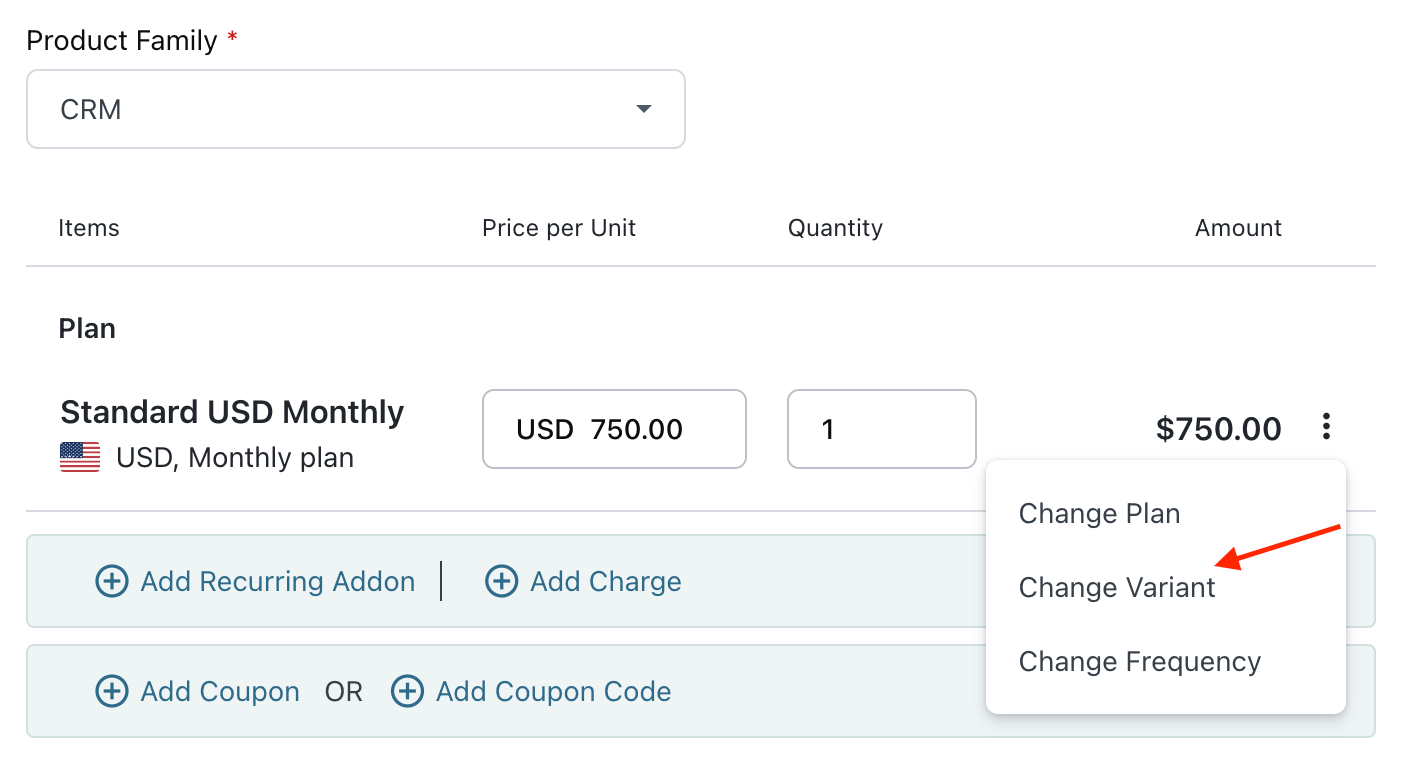Select Change Plan from the menu

[1099, 514]
